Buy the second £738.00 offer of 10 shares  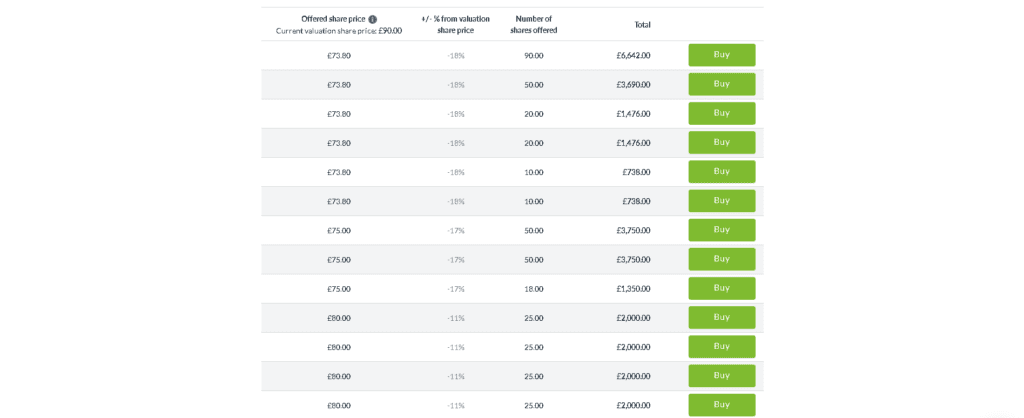coord(721,200)
